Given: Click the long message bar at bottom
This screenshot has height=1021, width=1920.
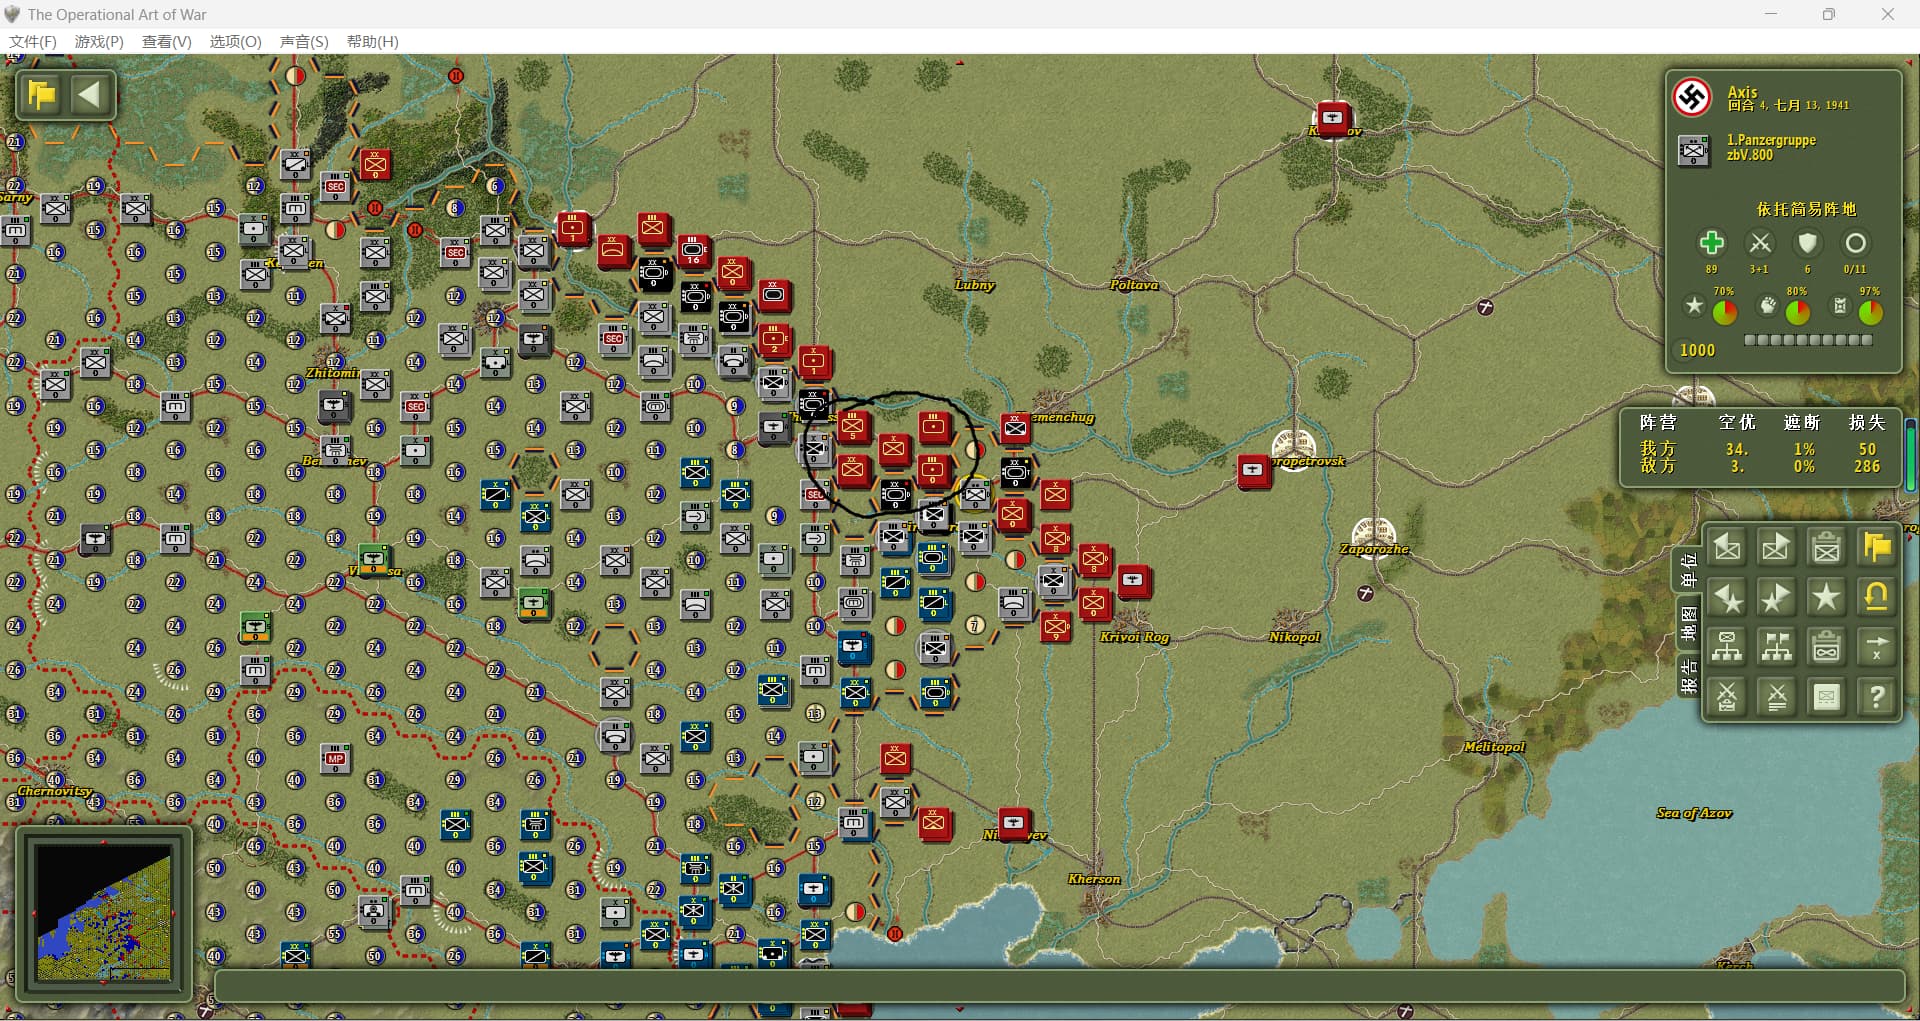Looking at the screenshot, I should pos(1059,985).
